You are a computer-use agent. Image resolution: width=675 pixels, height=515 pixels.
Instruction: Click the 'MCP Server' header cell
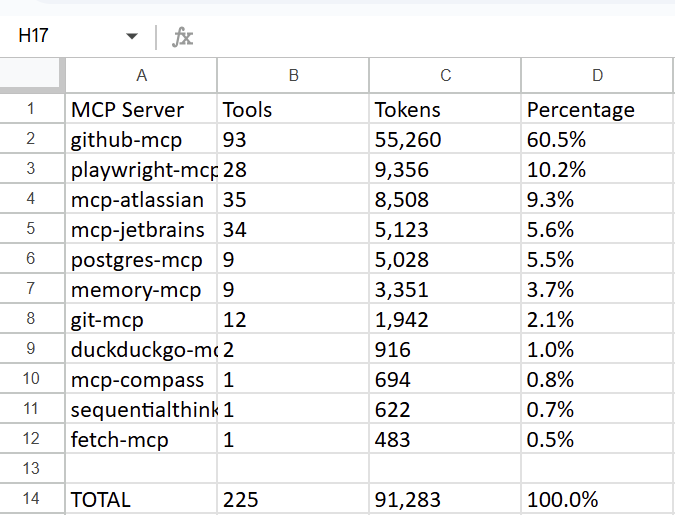pos(141,109)
